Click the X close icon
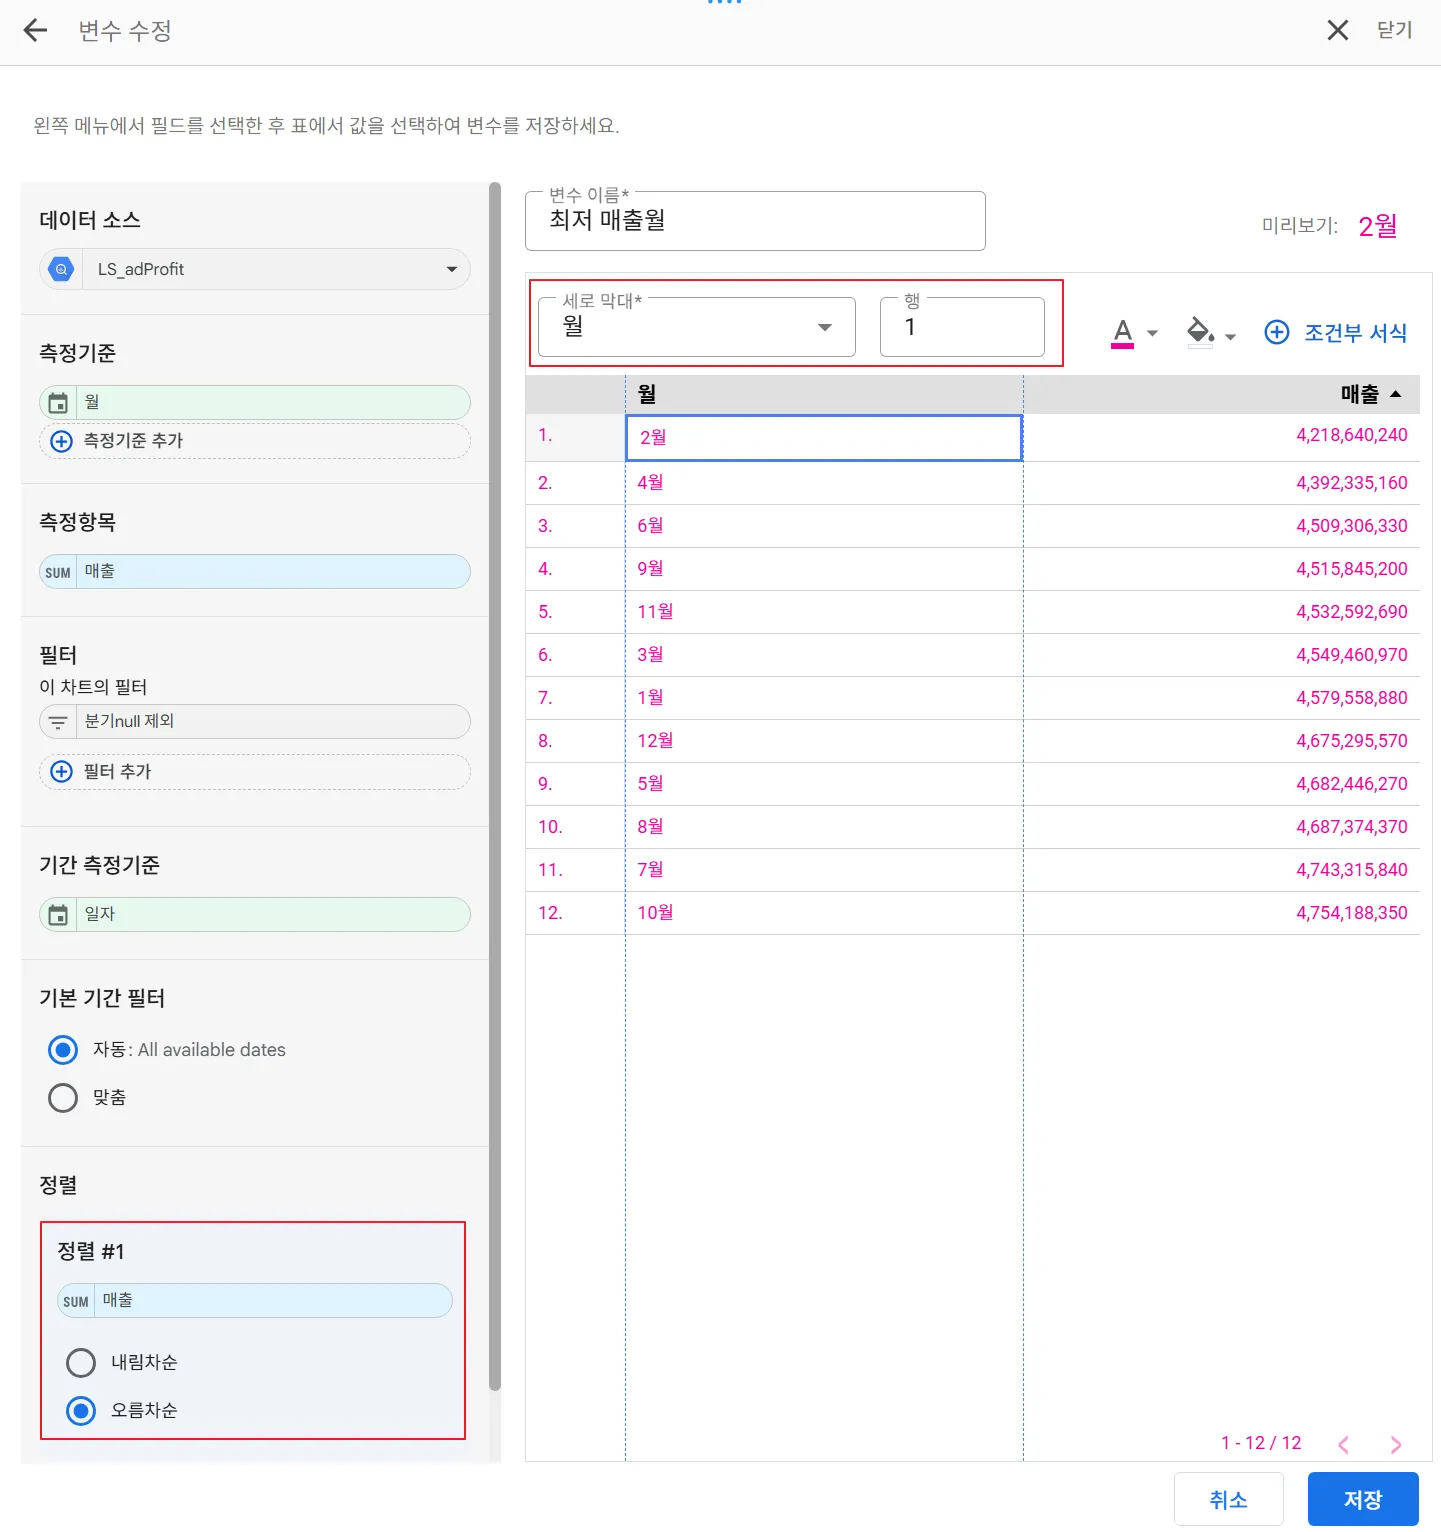1441x1532 pixels. (1337, 31)
